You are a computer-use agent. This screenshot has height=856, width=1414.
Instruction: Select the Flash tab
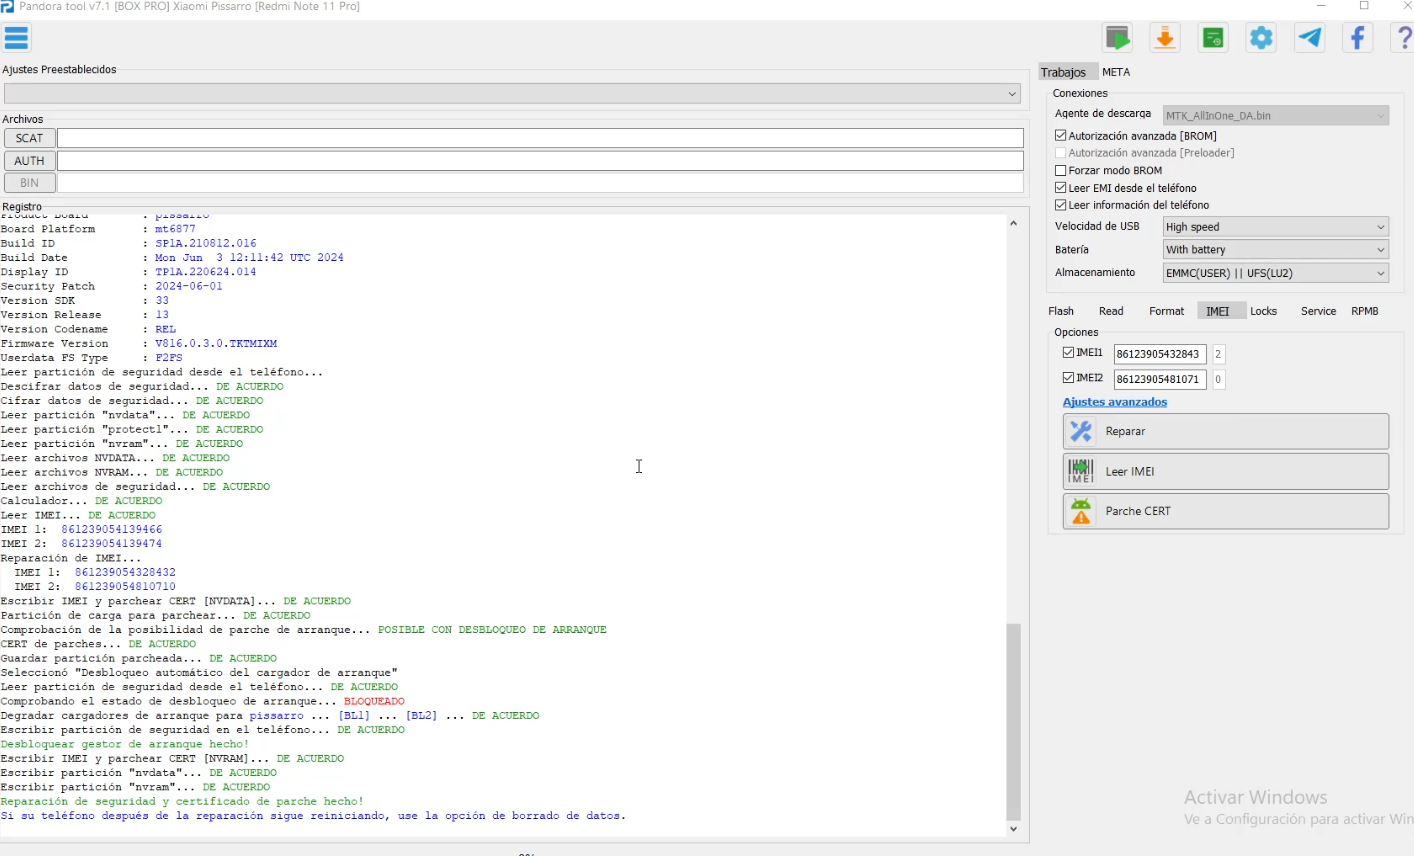tap(1061, 311)
